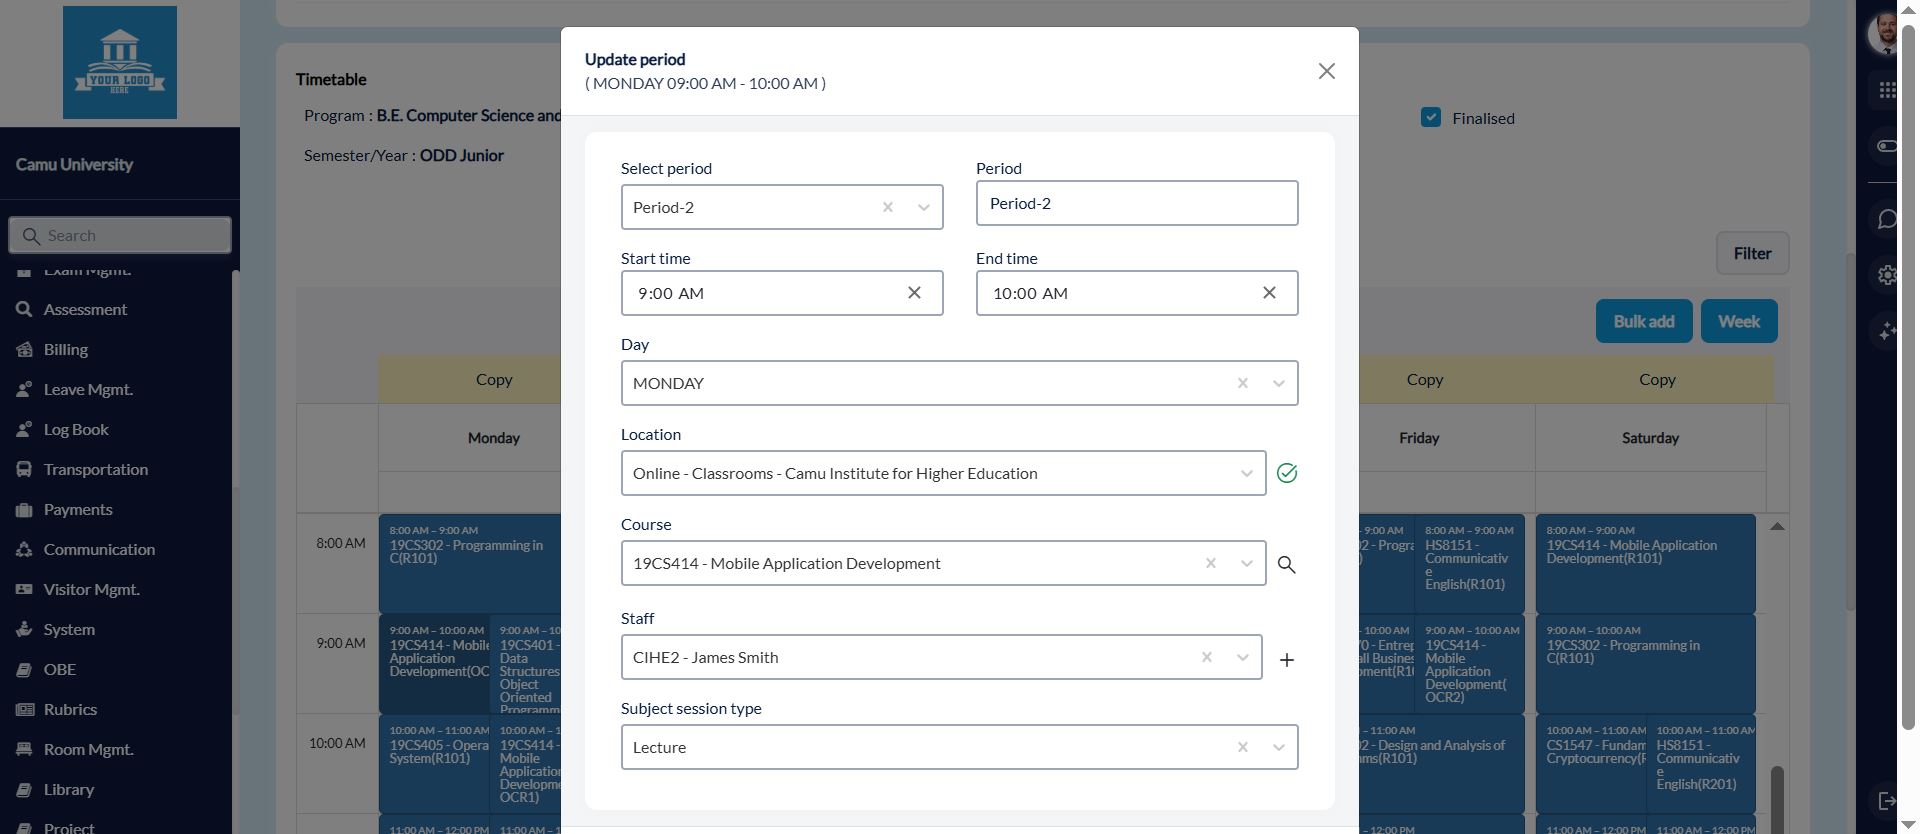Open Rubrics in the sidebar
Image resolution: width=1920 pixels, height=834 pixels.
click(x=70, y=709)
